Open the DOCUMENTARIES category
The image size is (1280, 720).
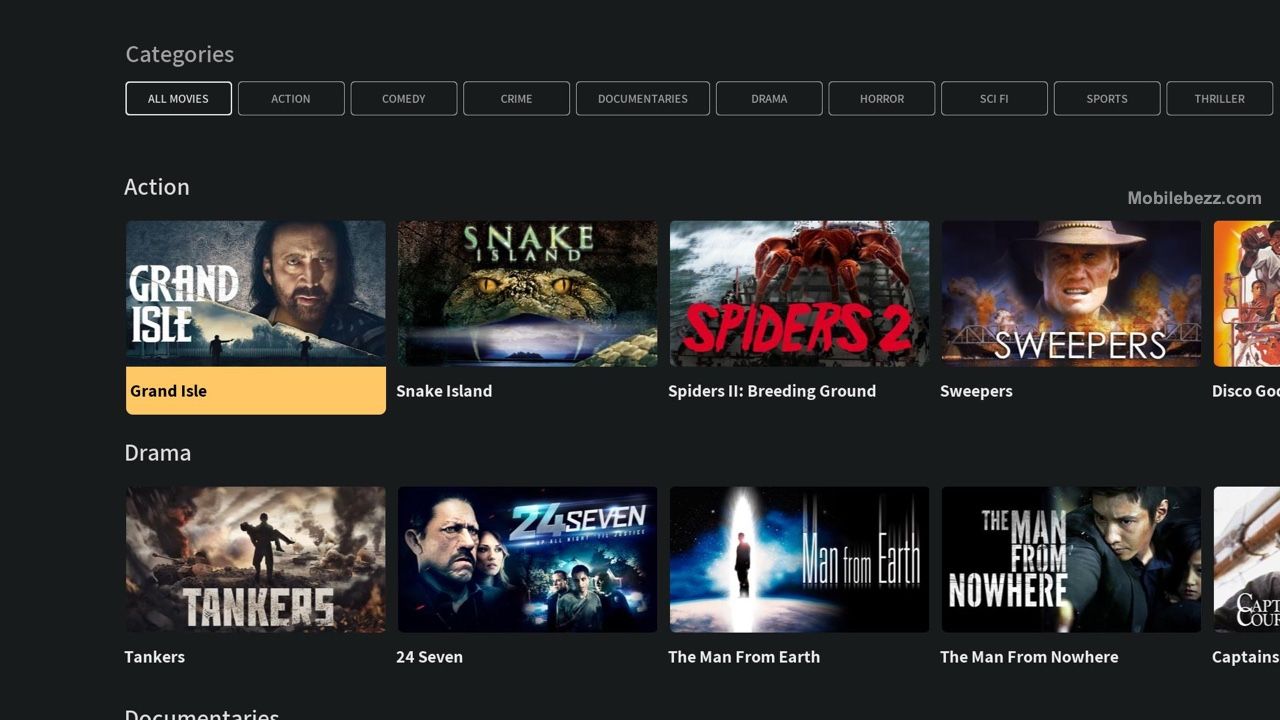[643, 99]
